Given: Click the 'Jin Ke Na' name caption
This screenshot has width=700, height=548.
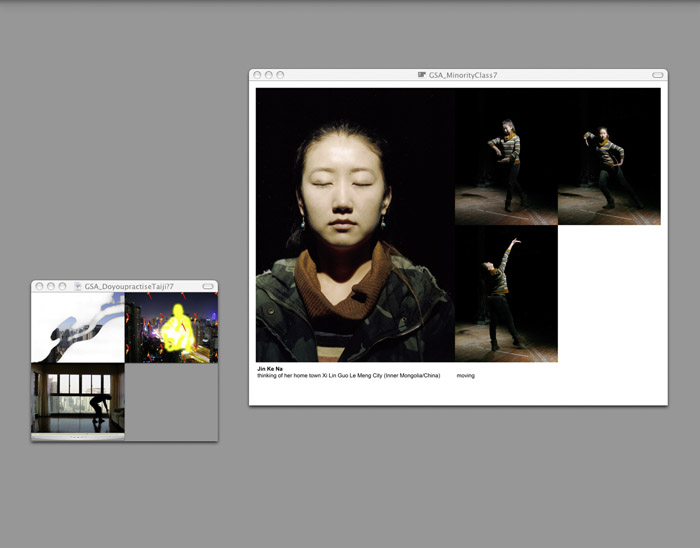Looking at the screenshot, I should click(269, 369).
